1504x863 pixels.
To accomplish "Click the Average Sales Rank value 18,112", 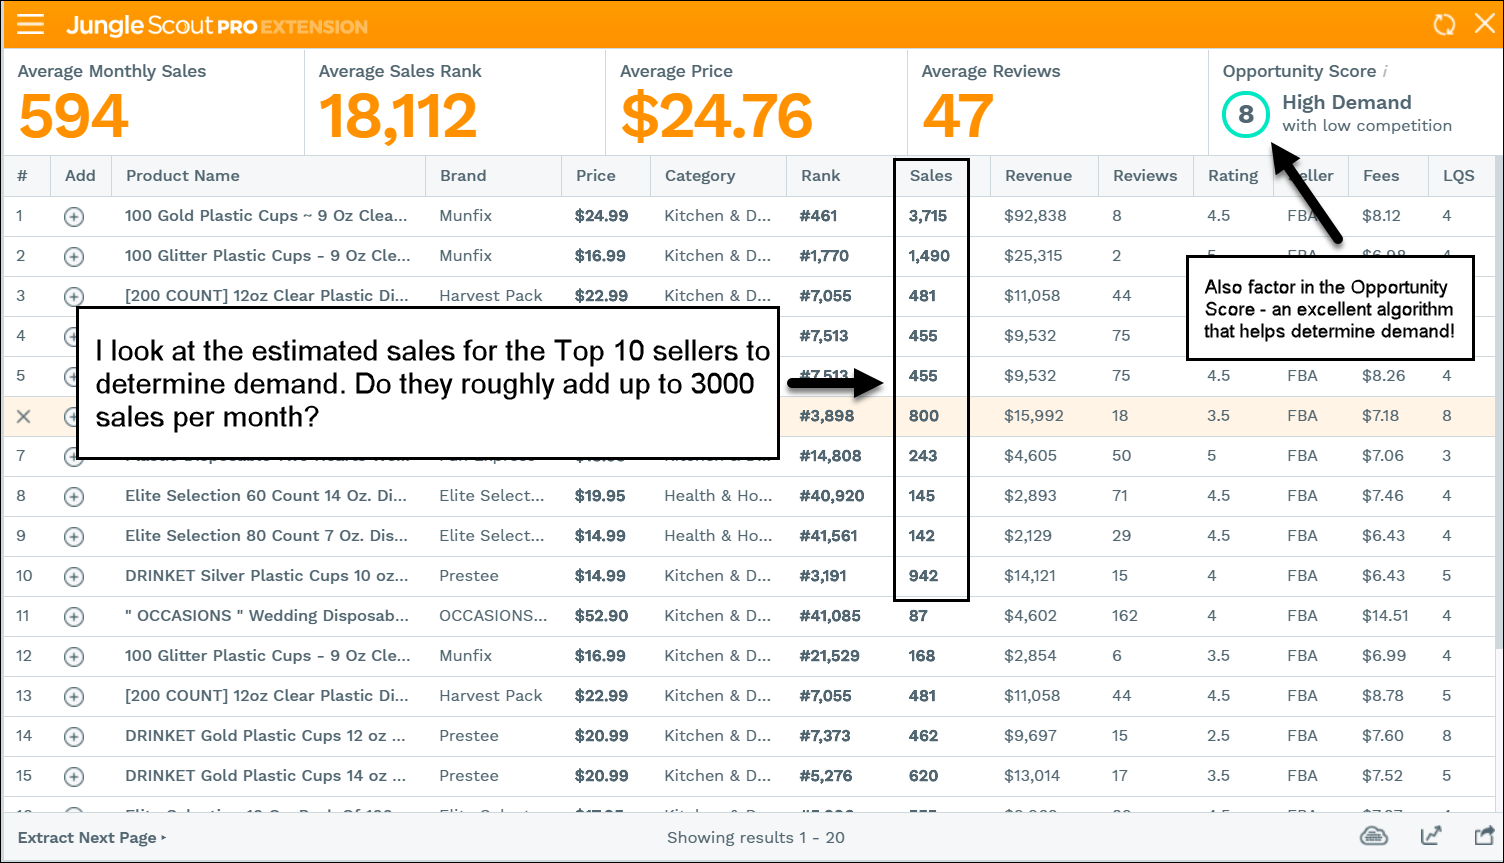I will tap(398, 116).
